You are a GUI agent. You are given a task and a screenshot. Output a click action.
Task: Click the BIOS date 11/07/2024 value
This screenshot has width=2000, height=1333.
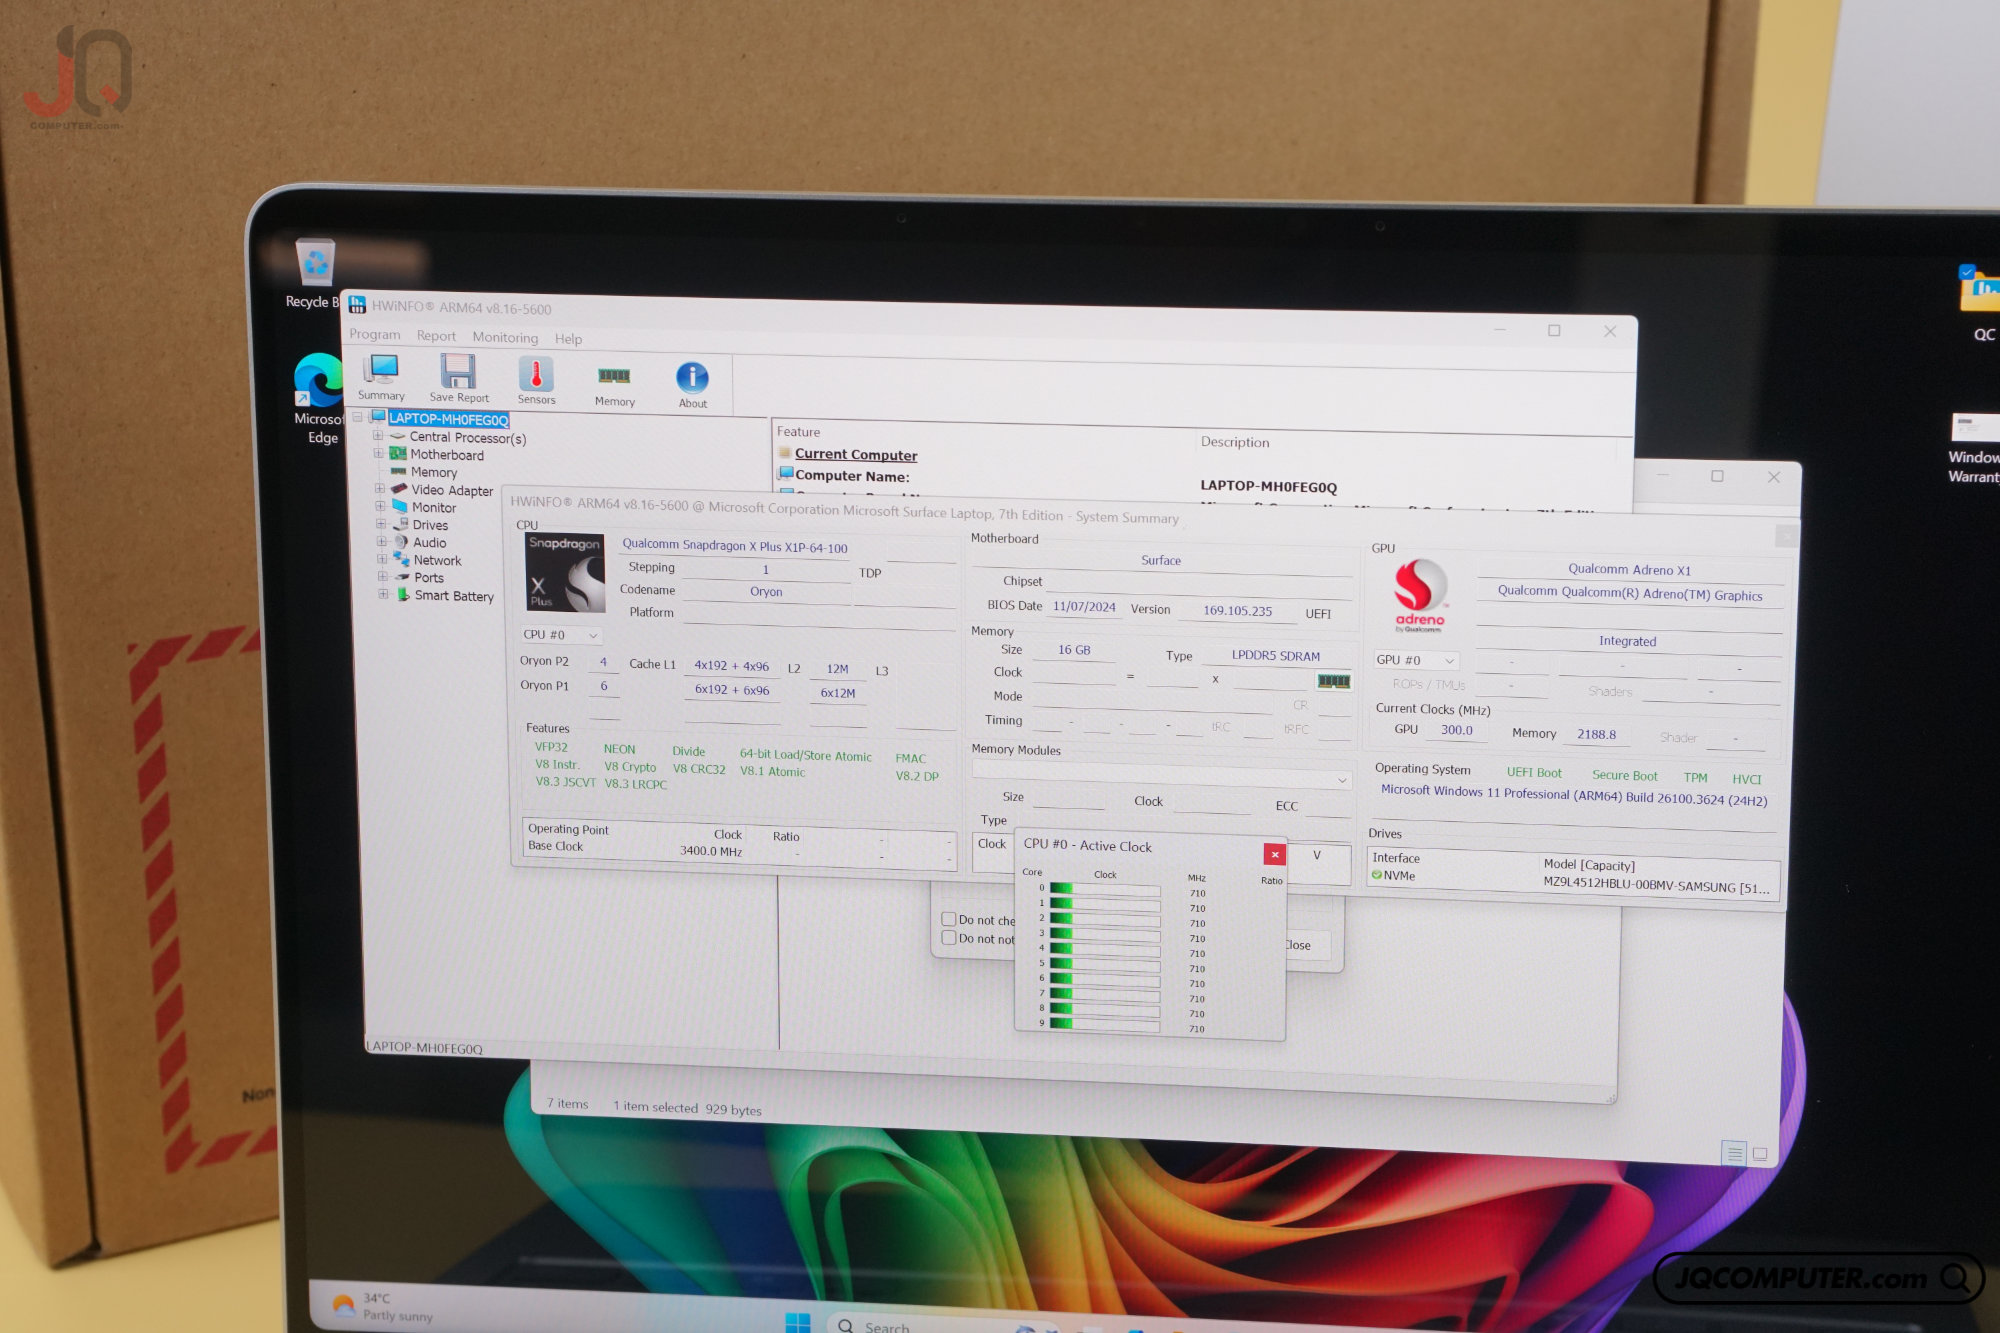(1083, 607)
